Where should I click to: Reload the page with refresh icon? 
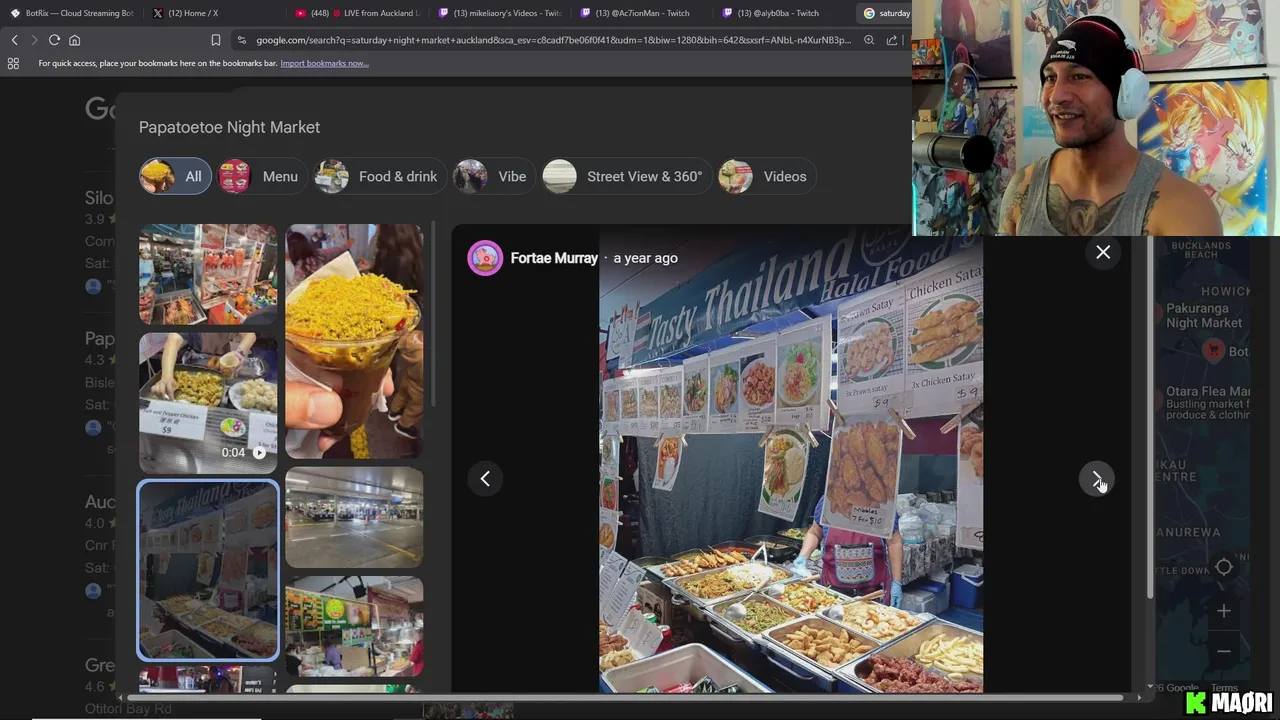click(x=54, y=40)
